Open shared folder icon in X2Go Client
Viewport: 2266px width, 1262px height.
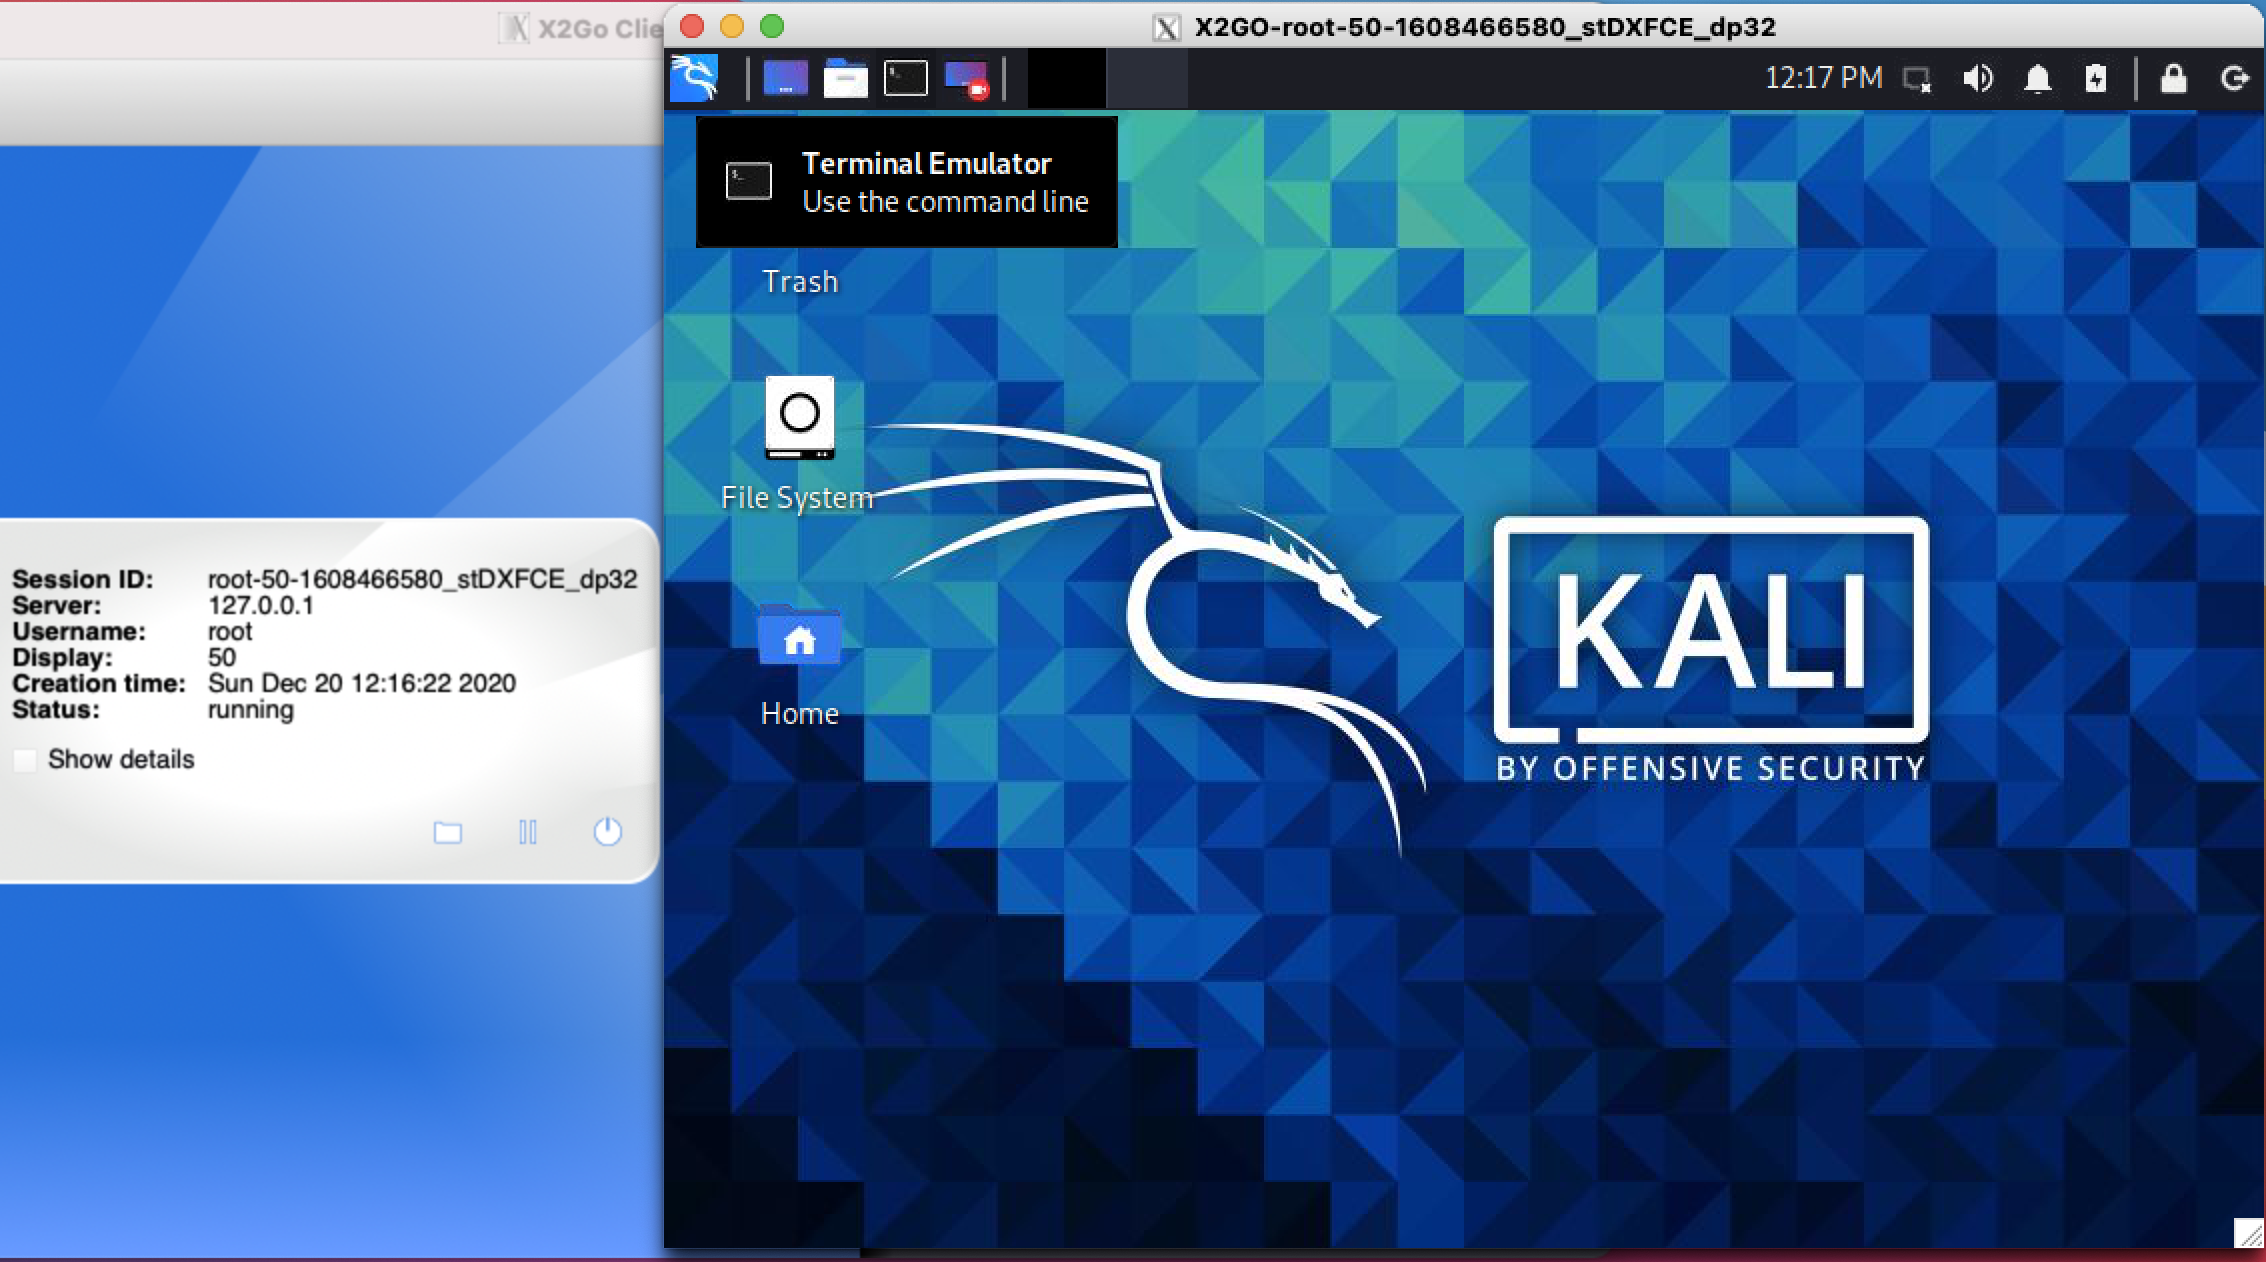tap(447, 832)
